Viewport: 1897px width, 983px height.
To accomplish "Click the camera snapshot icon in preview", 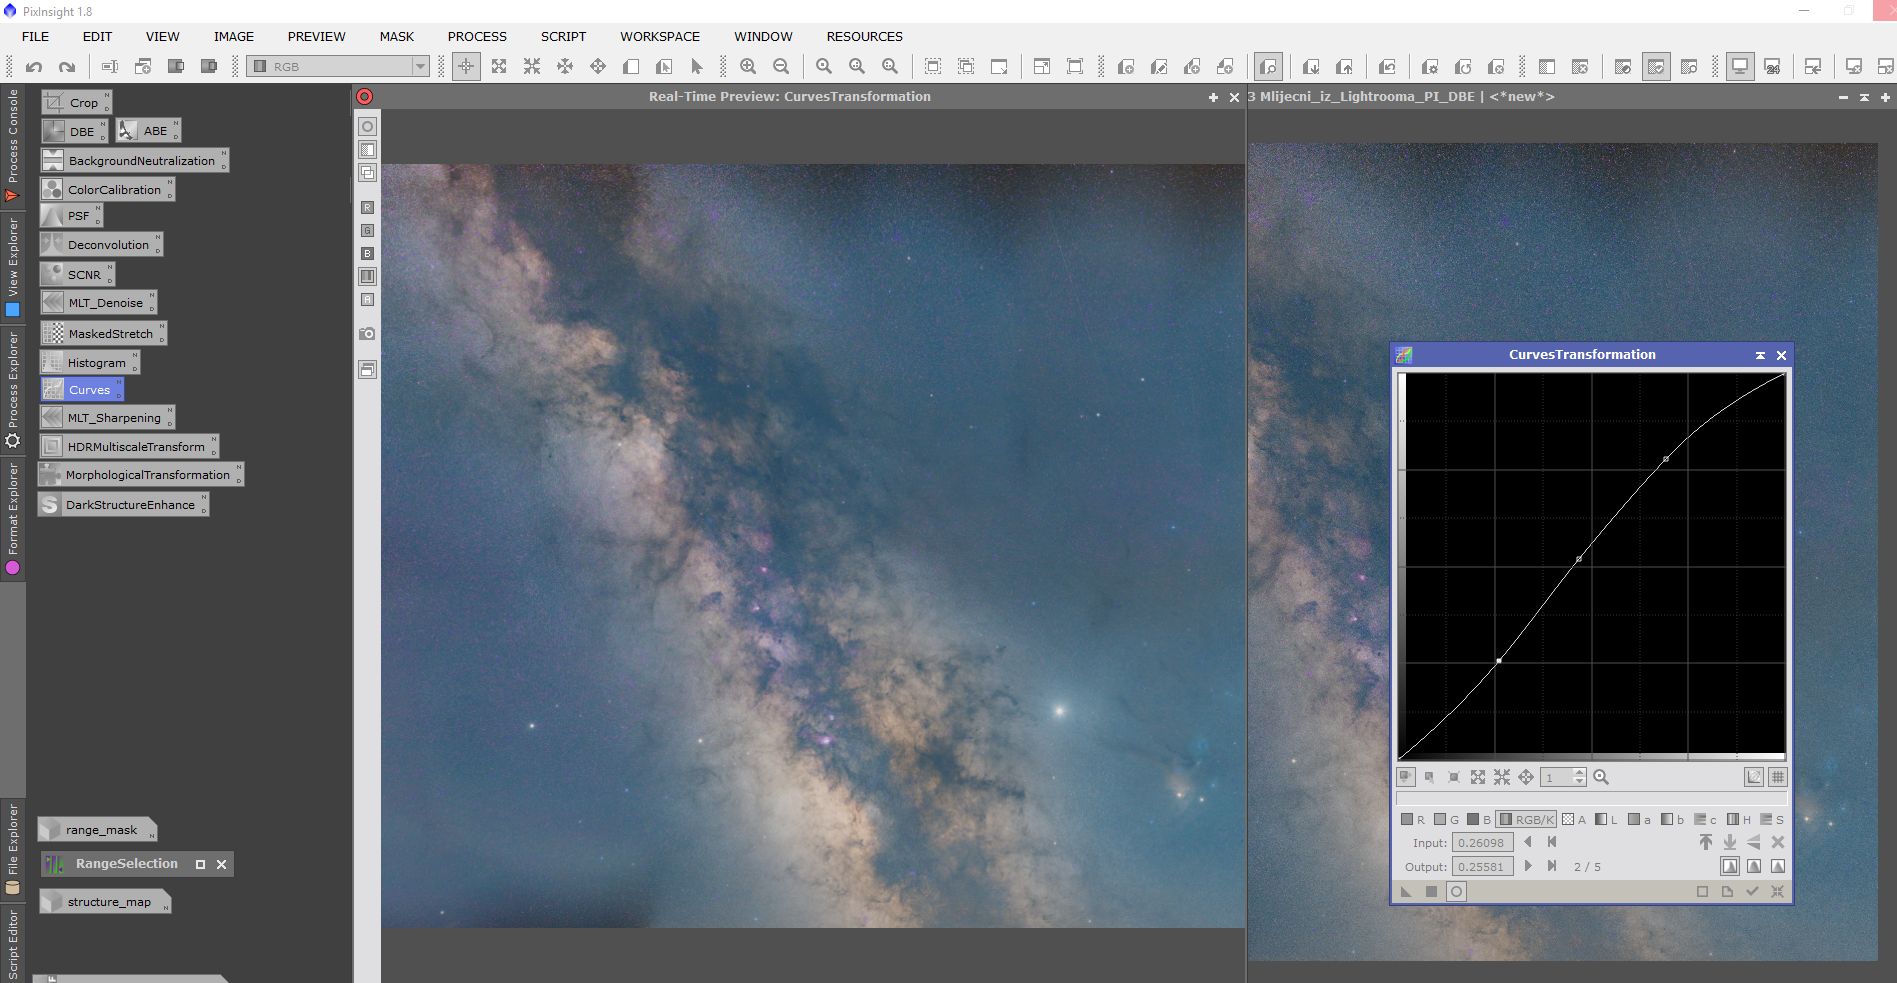I will click(x=367, y=333).
